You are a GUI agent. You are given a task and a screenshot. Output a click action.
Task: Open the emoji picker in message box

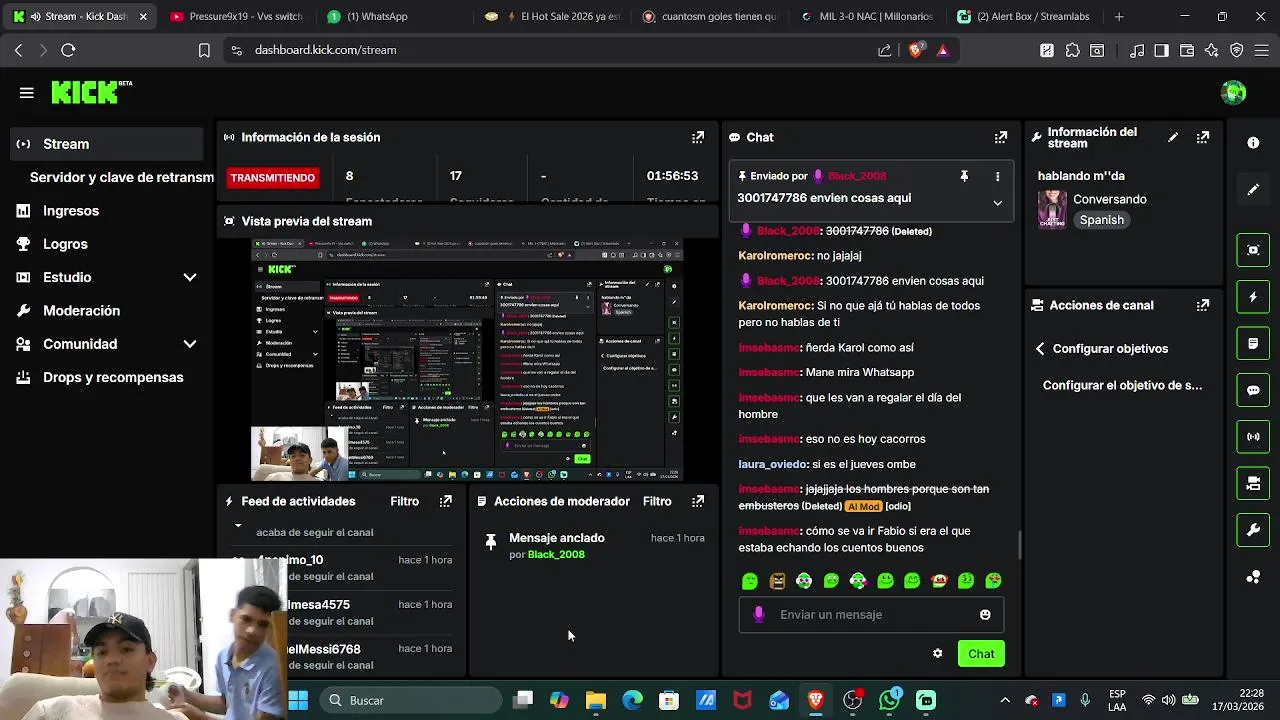coord(985,615)
